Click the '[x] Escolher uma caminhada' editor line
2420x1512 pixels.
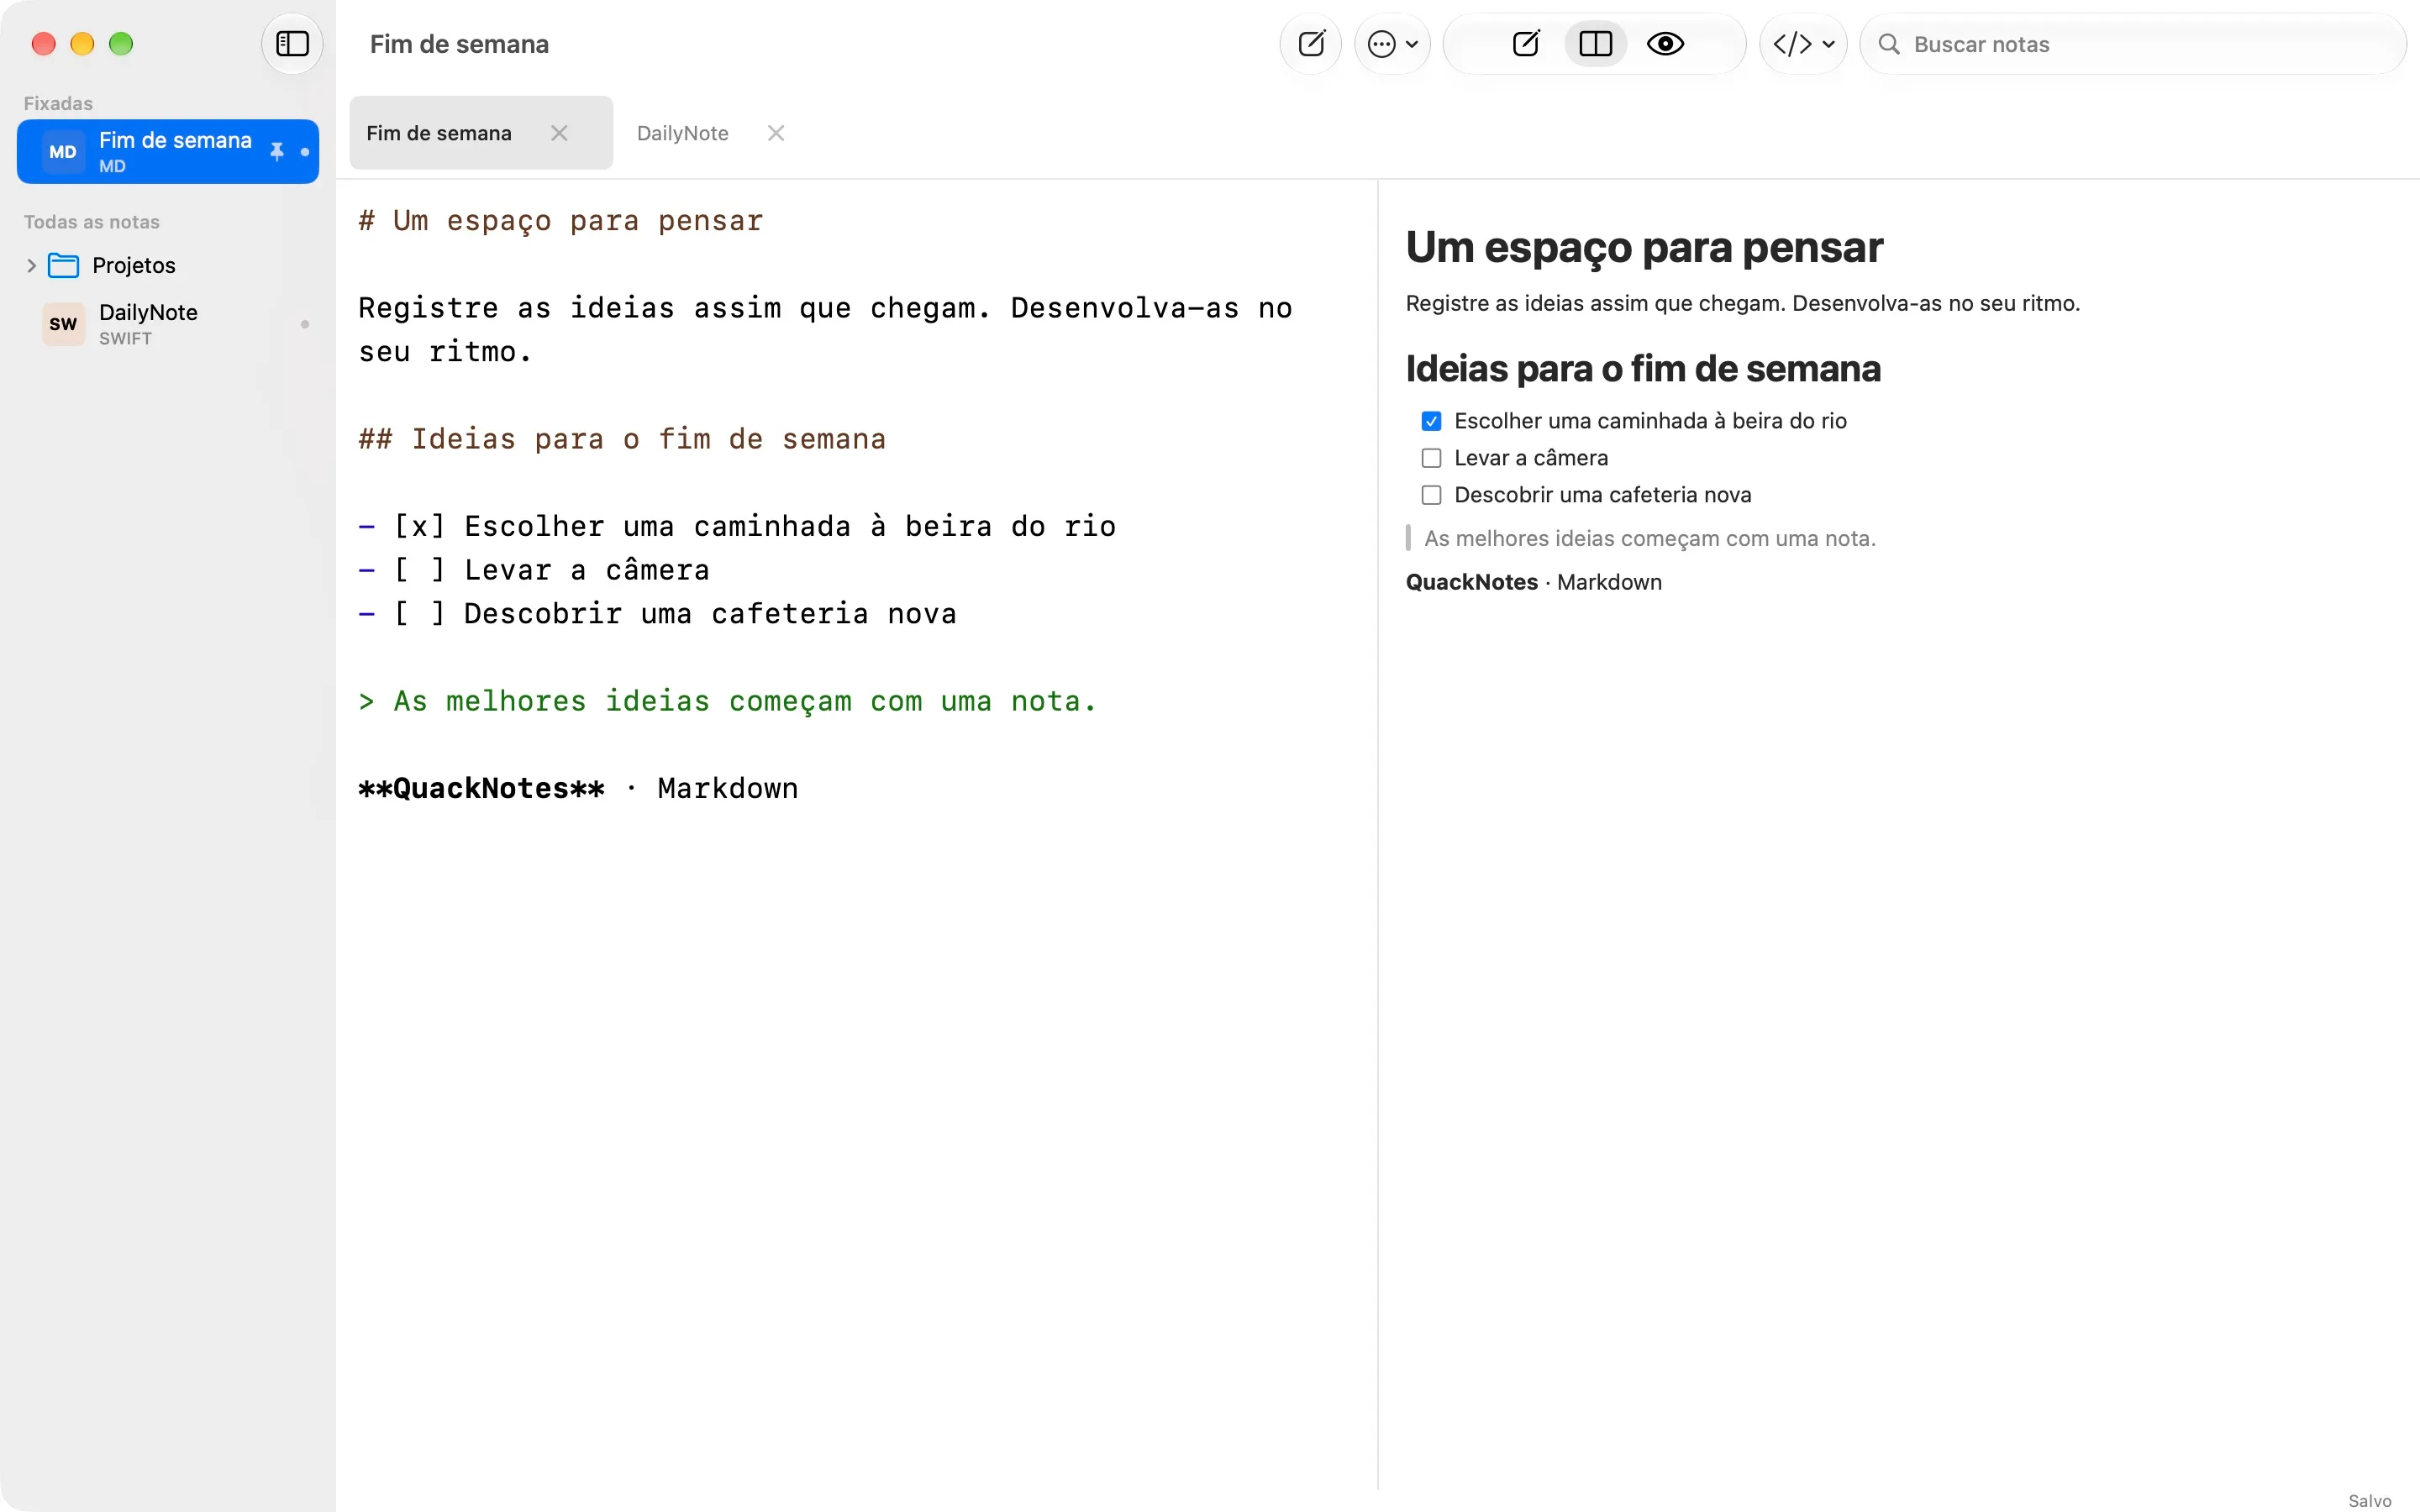pos(737,526)
